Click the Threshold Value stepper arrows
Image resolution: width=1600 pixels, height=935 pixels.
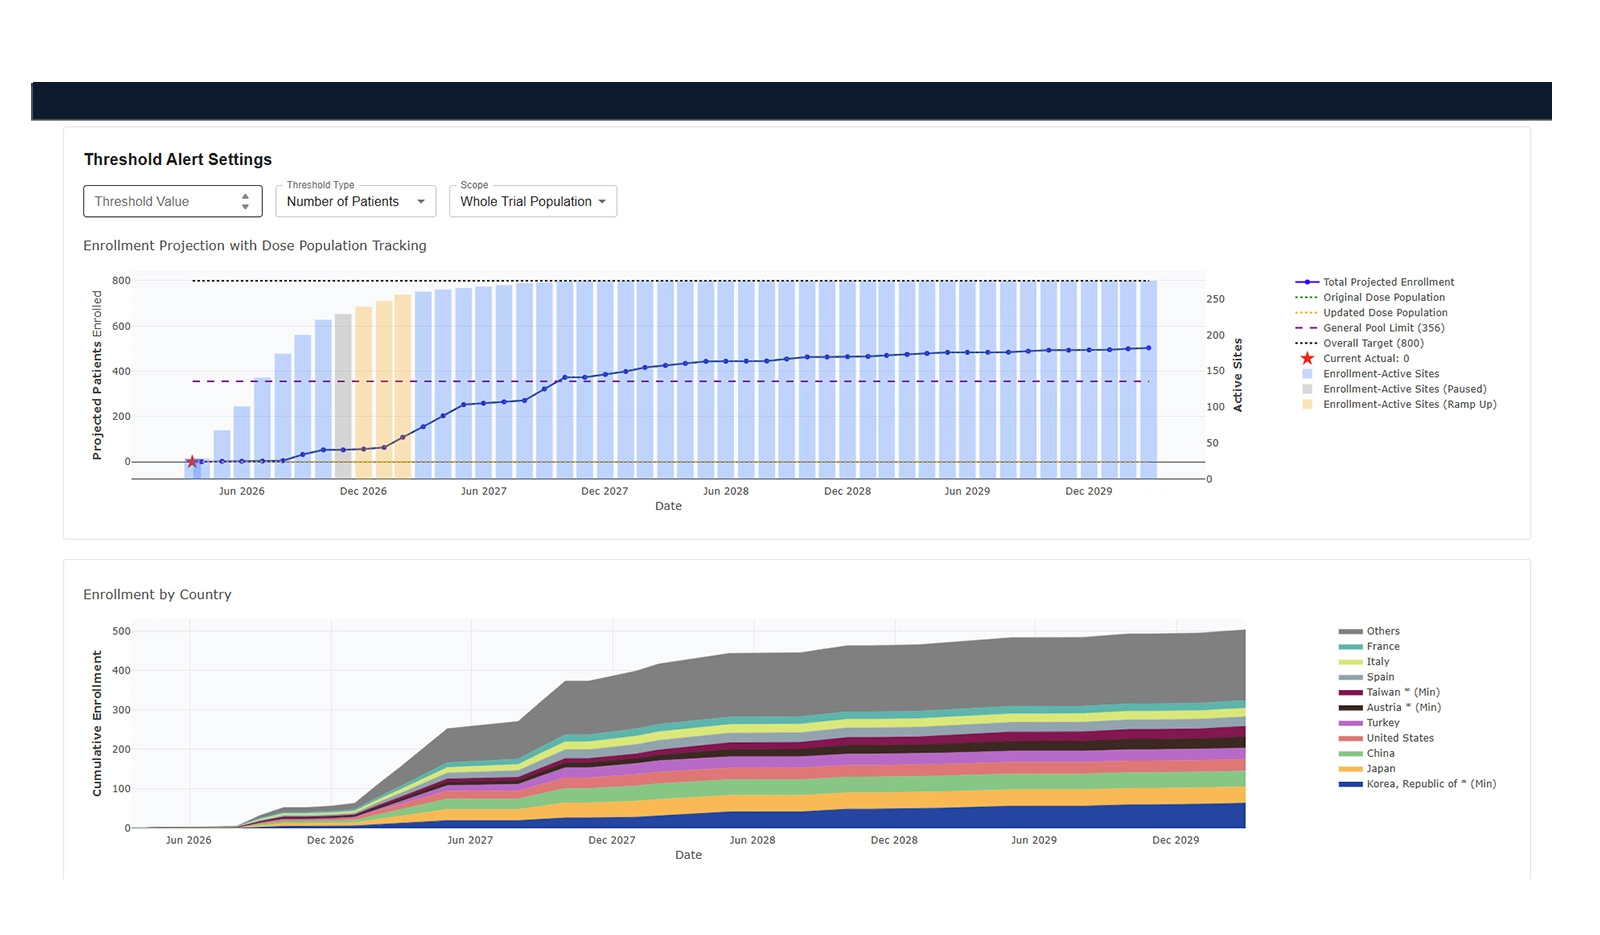click(x=245, y=201)
